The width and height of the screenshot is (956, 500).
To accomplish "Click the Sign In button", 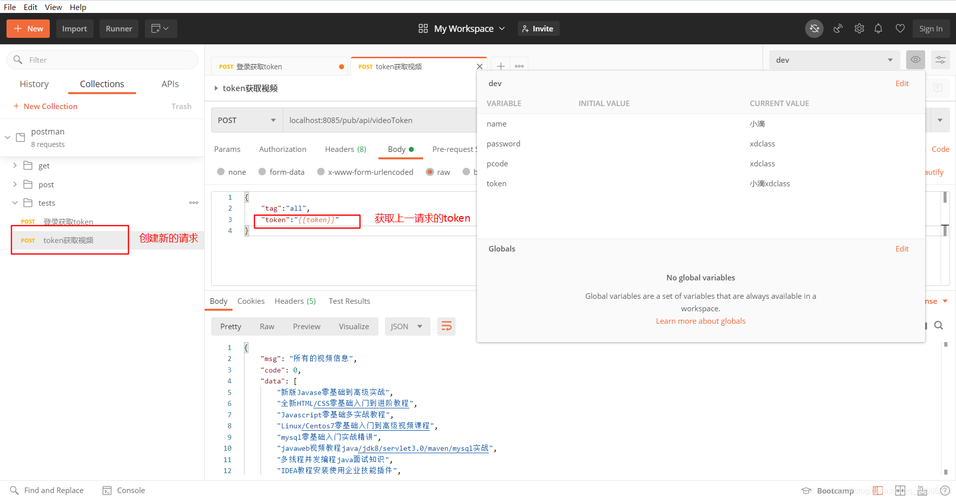I will 930,29.
